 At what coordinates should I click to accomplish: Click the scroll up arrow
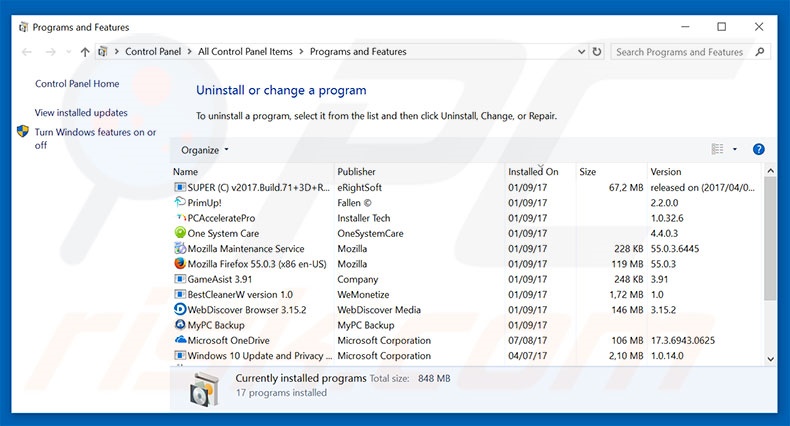(770, 171)
